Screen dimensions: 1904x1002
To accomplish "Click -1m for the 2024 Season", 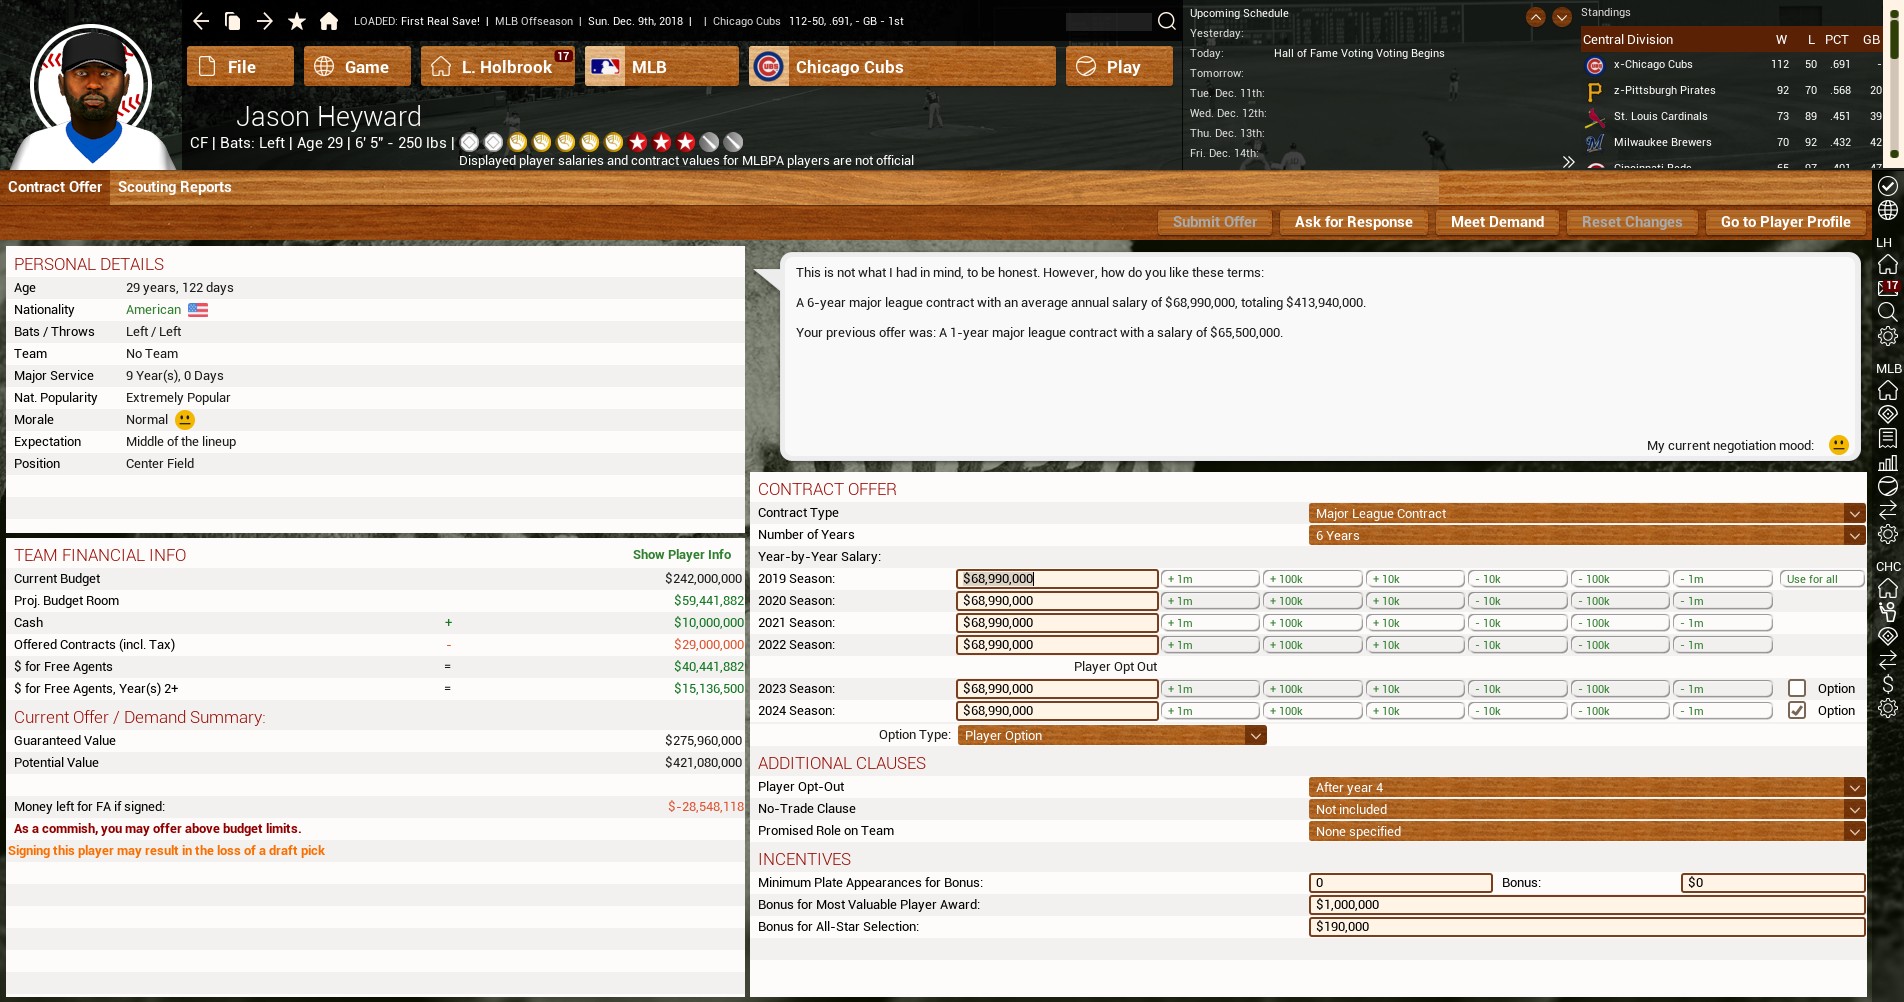I will pos(1722,711).
